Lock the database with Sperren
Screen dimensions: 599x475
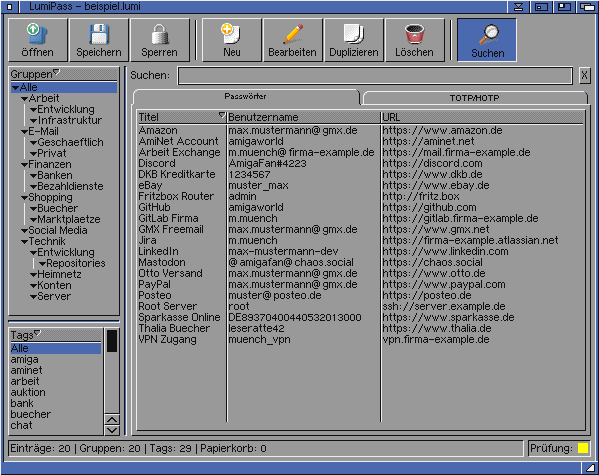coord(160,40)
